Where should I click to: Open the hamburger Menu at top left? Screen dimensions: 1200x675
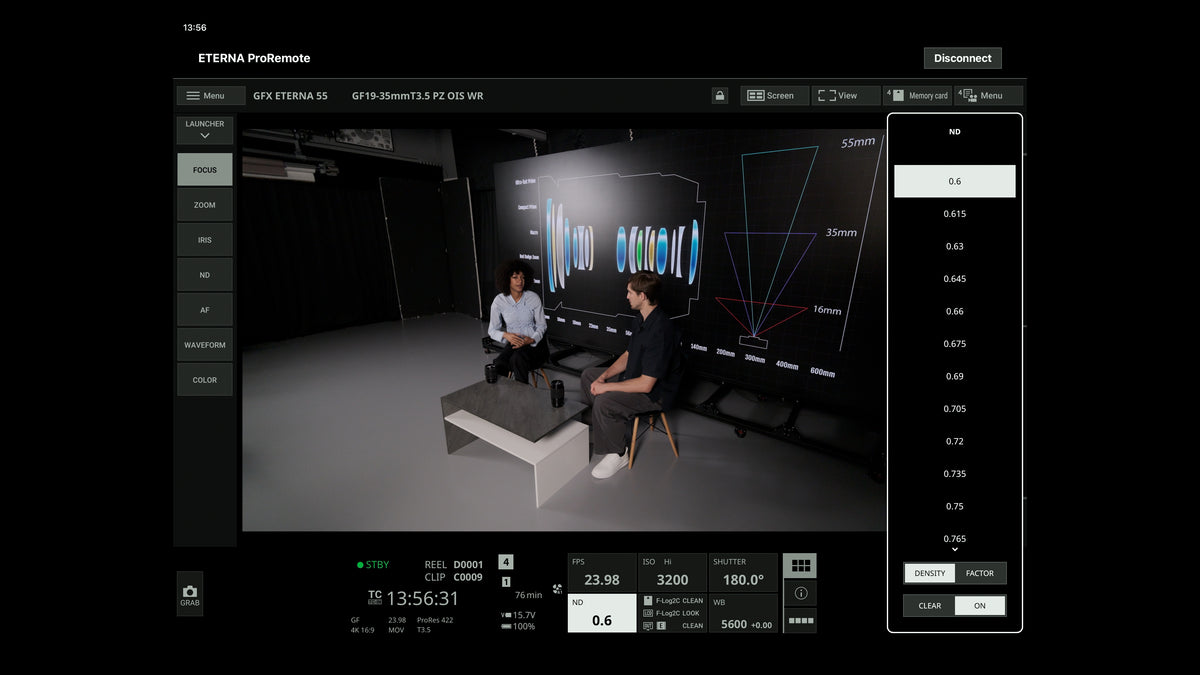[211, 96]
